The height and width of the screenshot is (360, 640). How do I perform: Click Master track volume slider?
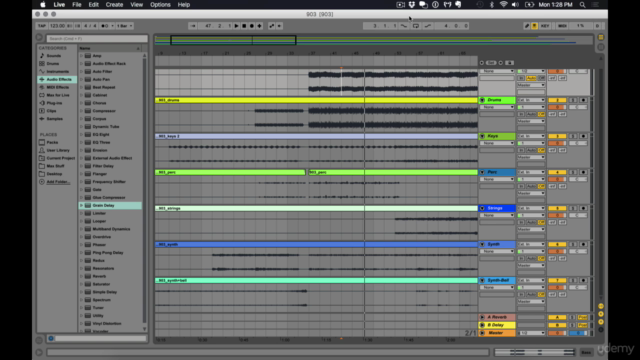point(557,333)
